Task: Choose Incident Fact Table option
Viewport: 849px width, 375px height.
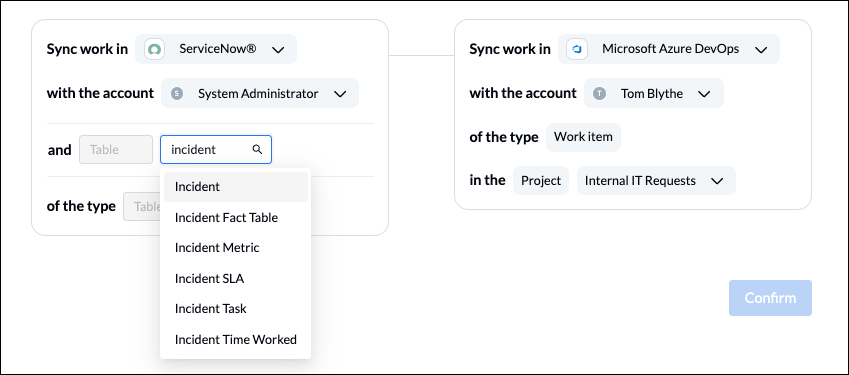Action: (x=236, y=218)
